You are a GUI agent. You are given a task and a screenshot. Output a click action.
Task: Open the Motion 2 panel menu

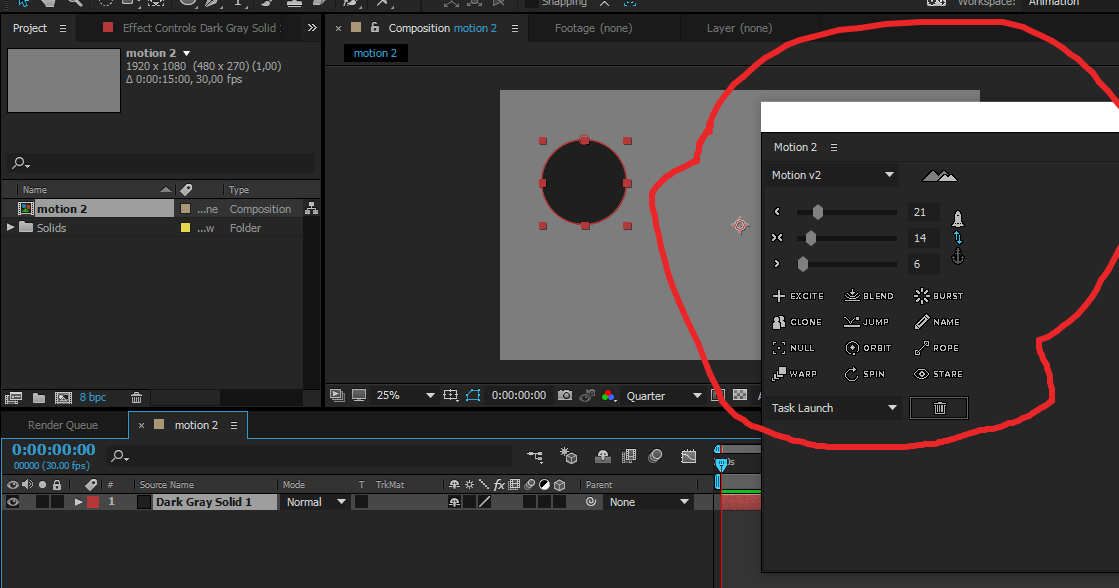(x=834, y=147)
